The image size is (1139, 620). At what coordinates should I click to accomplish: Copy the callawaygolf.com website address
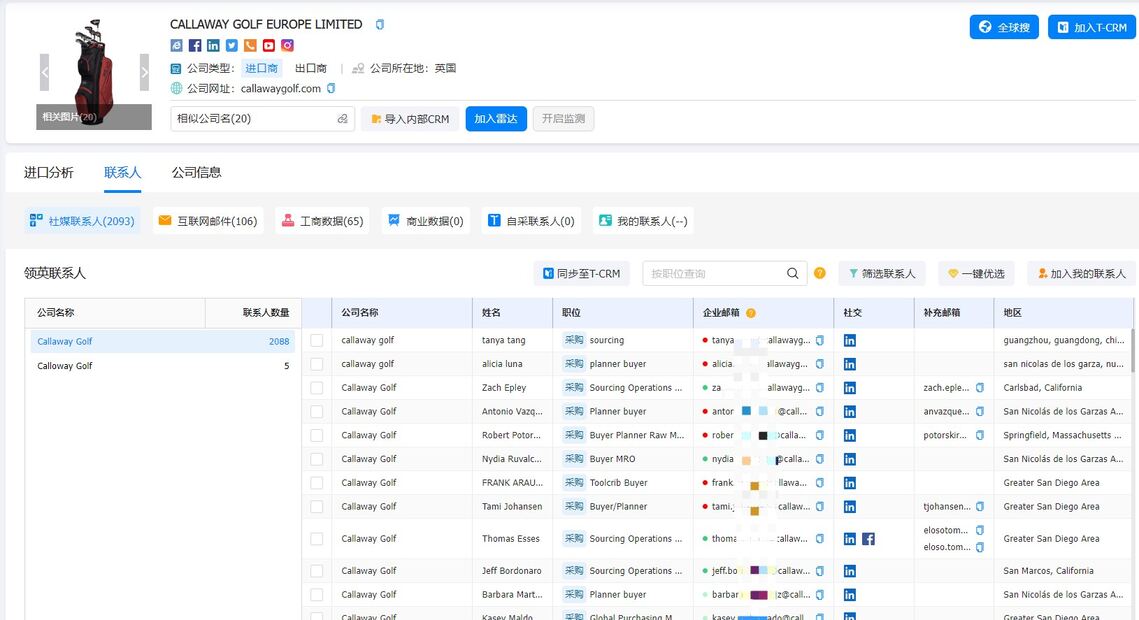(331, 89)
